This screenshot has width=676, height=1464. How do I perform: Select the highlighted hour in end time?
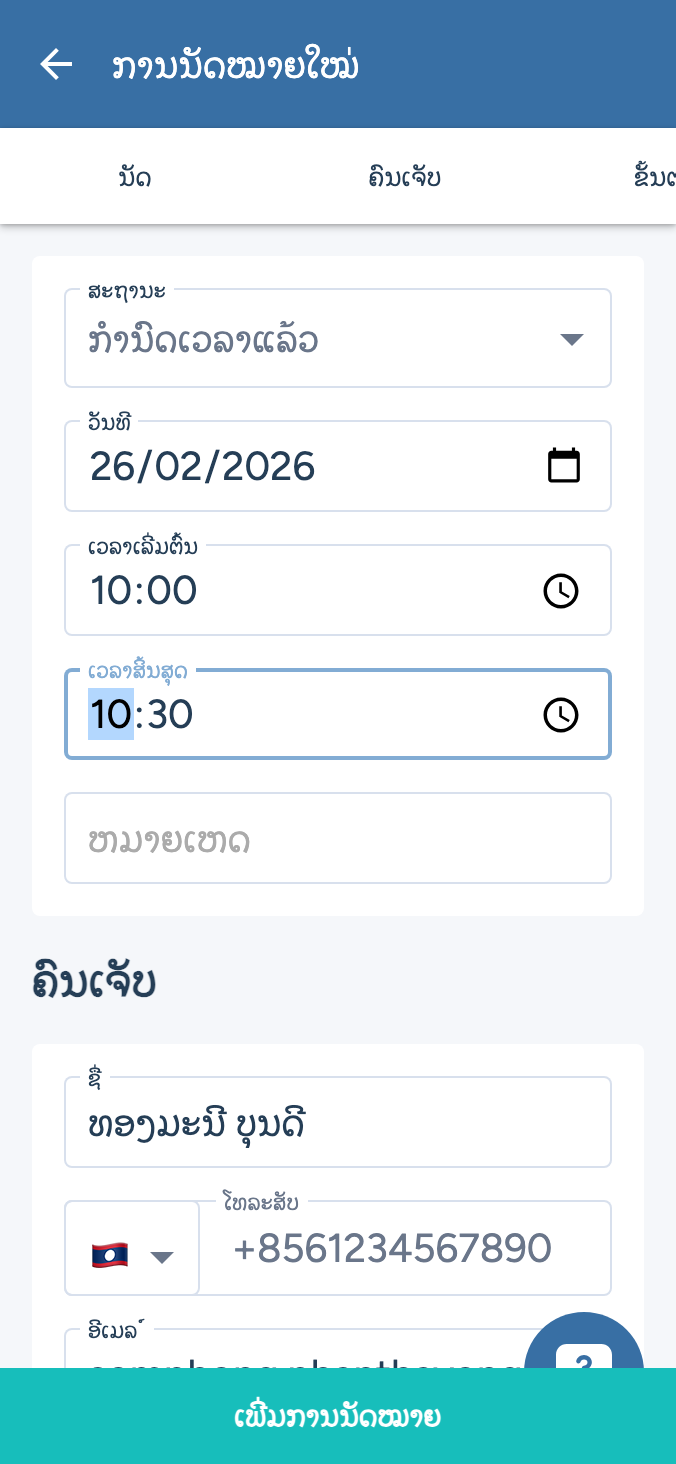point(110,715)
